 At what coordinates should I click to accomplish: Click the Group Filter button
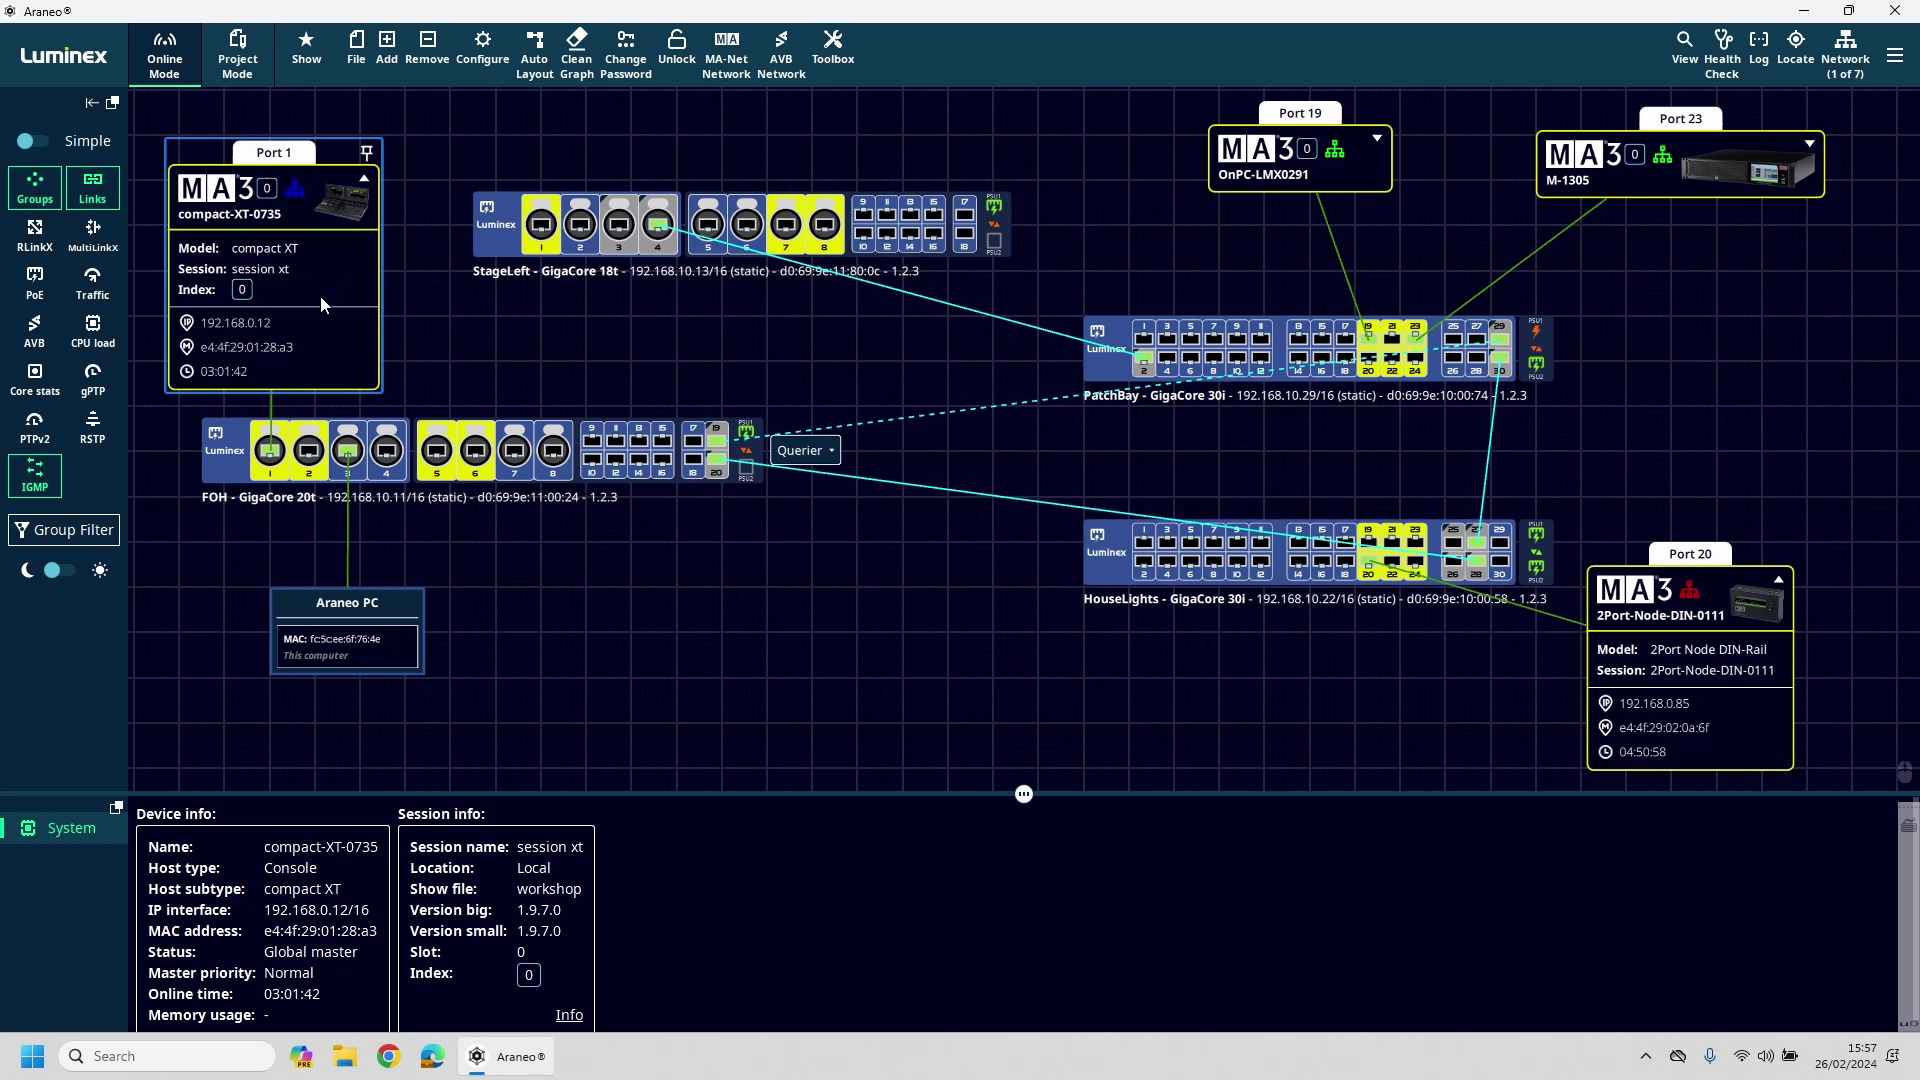point(64,530)
